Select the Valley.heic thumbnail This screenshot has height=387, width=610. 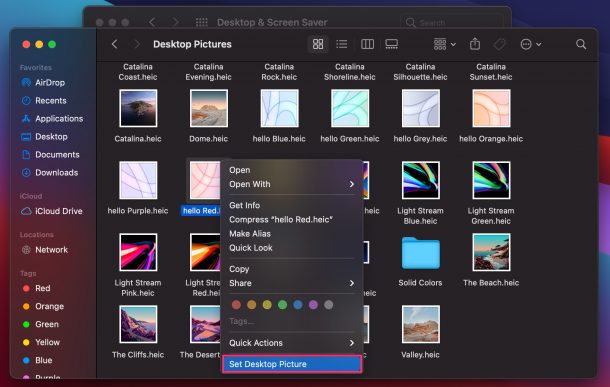[421, 324]
